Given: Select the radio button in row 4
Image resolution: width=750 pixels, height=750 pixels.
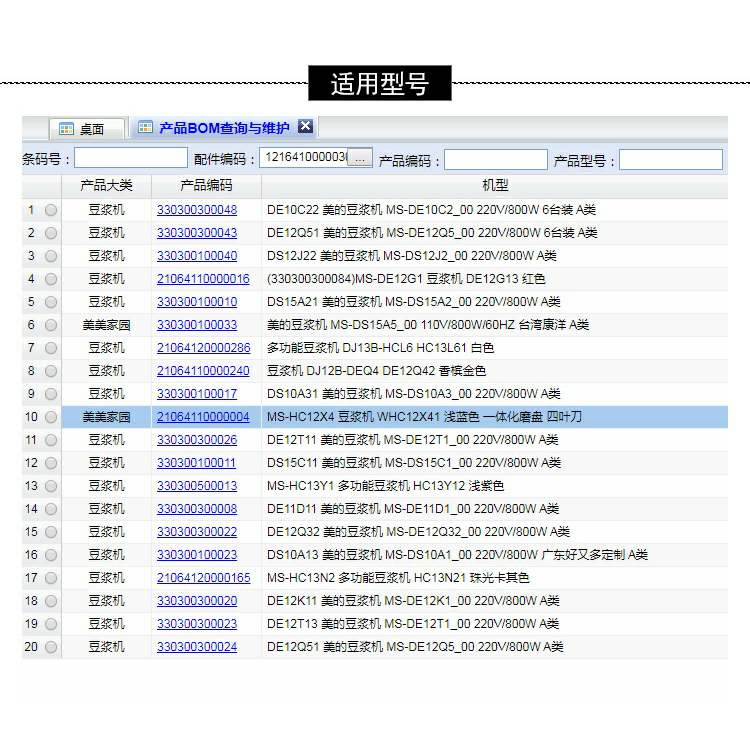Looking at the screenshot, I should [x=51, y=279].
